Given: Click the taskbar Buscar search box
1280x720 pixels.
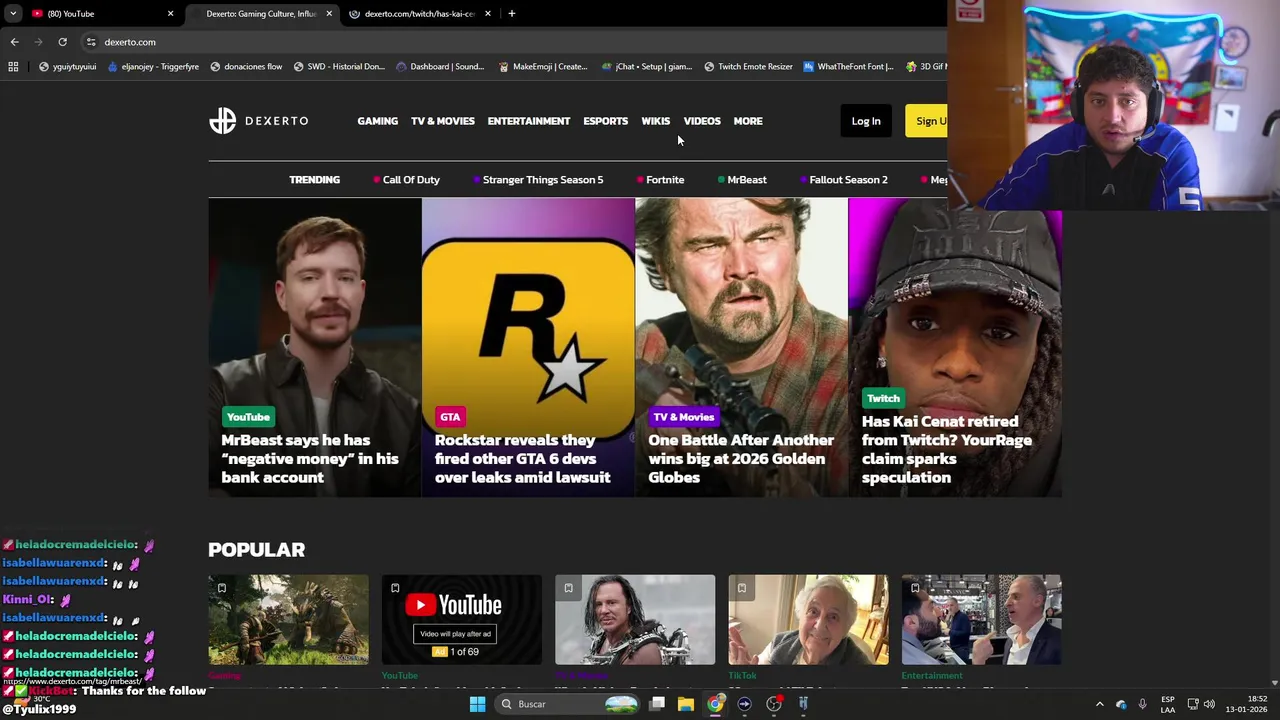Looking at the screenshot, I should click(x=567, y=704).
